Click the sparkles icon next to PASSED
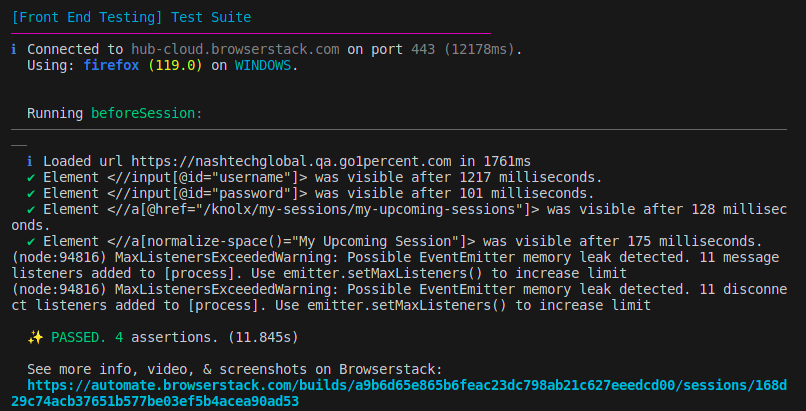Image resolution: width=806 pixels, height=411 pixels. point(35,337)
